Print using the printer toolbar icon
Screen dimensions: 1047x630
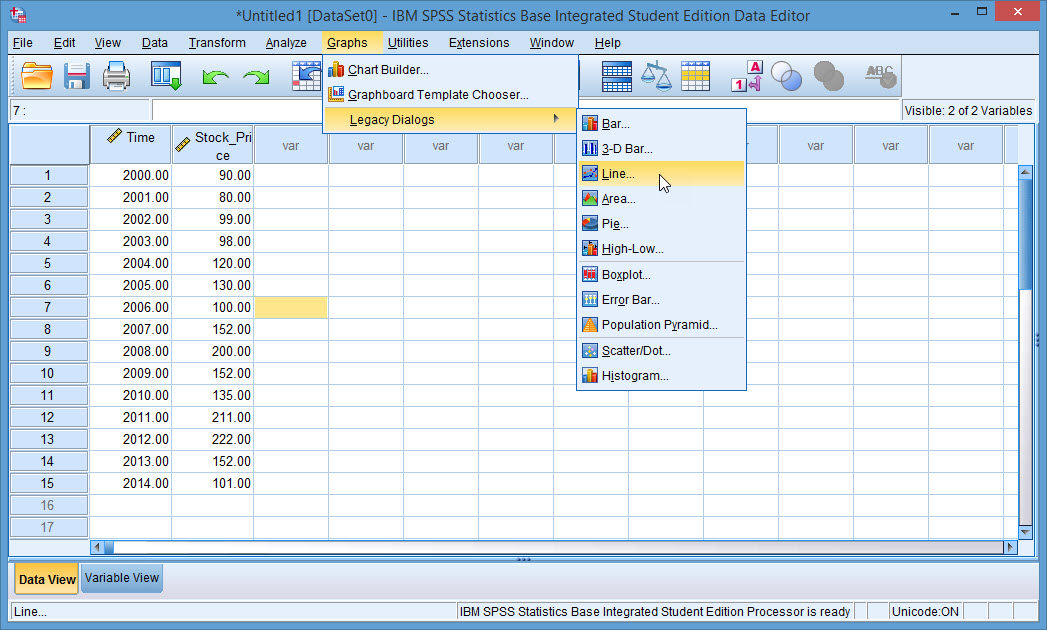(116, 75)
